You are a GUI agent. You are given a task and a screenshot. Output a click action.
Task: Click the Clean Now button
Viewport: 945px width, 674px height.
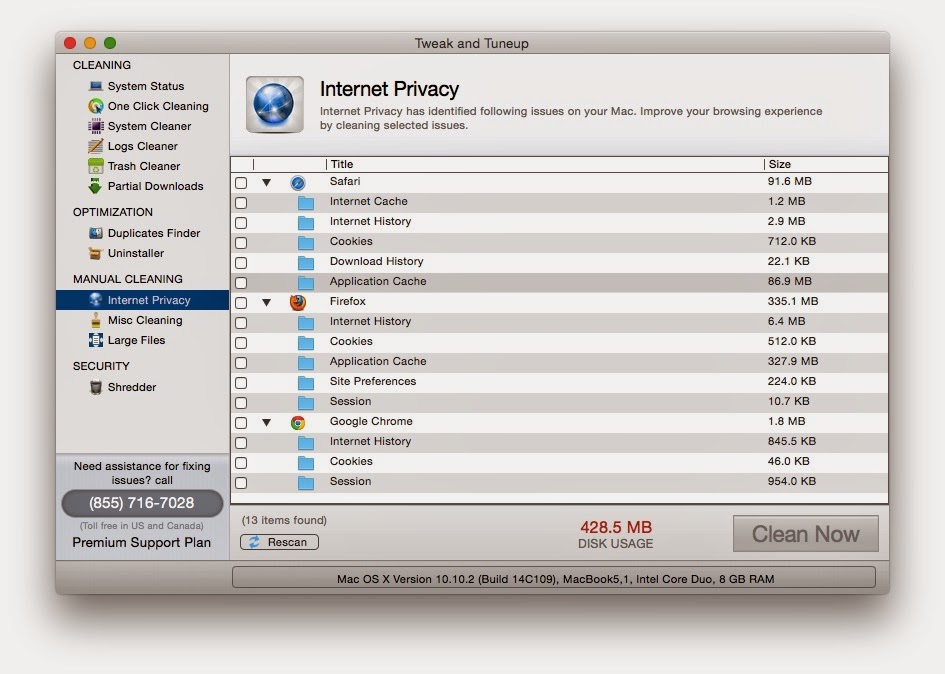[x=806, y=534]
